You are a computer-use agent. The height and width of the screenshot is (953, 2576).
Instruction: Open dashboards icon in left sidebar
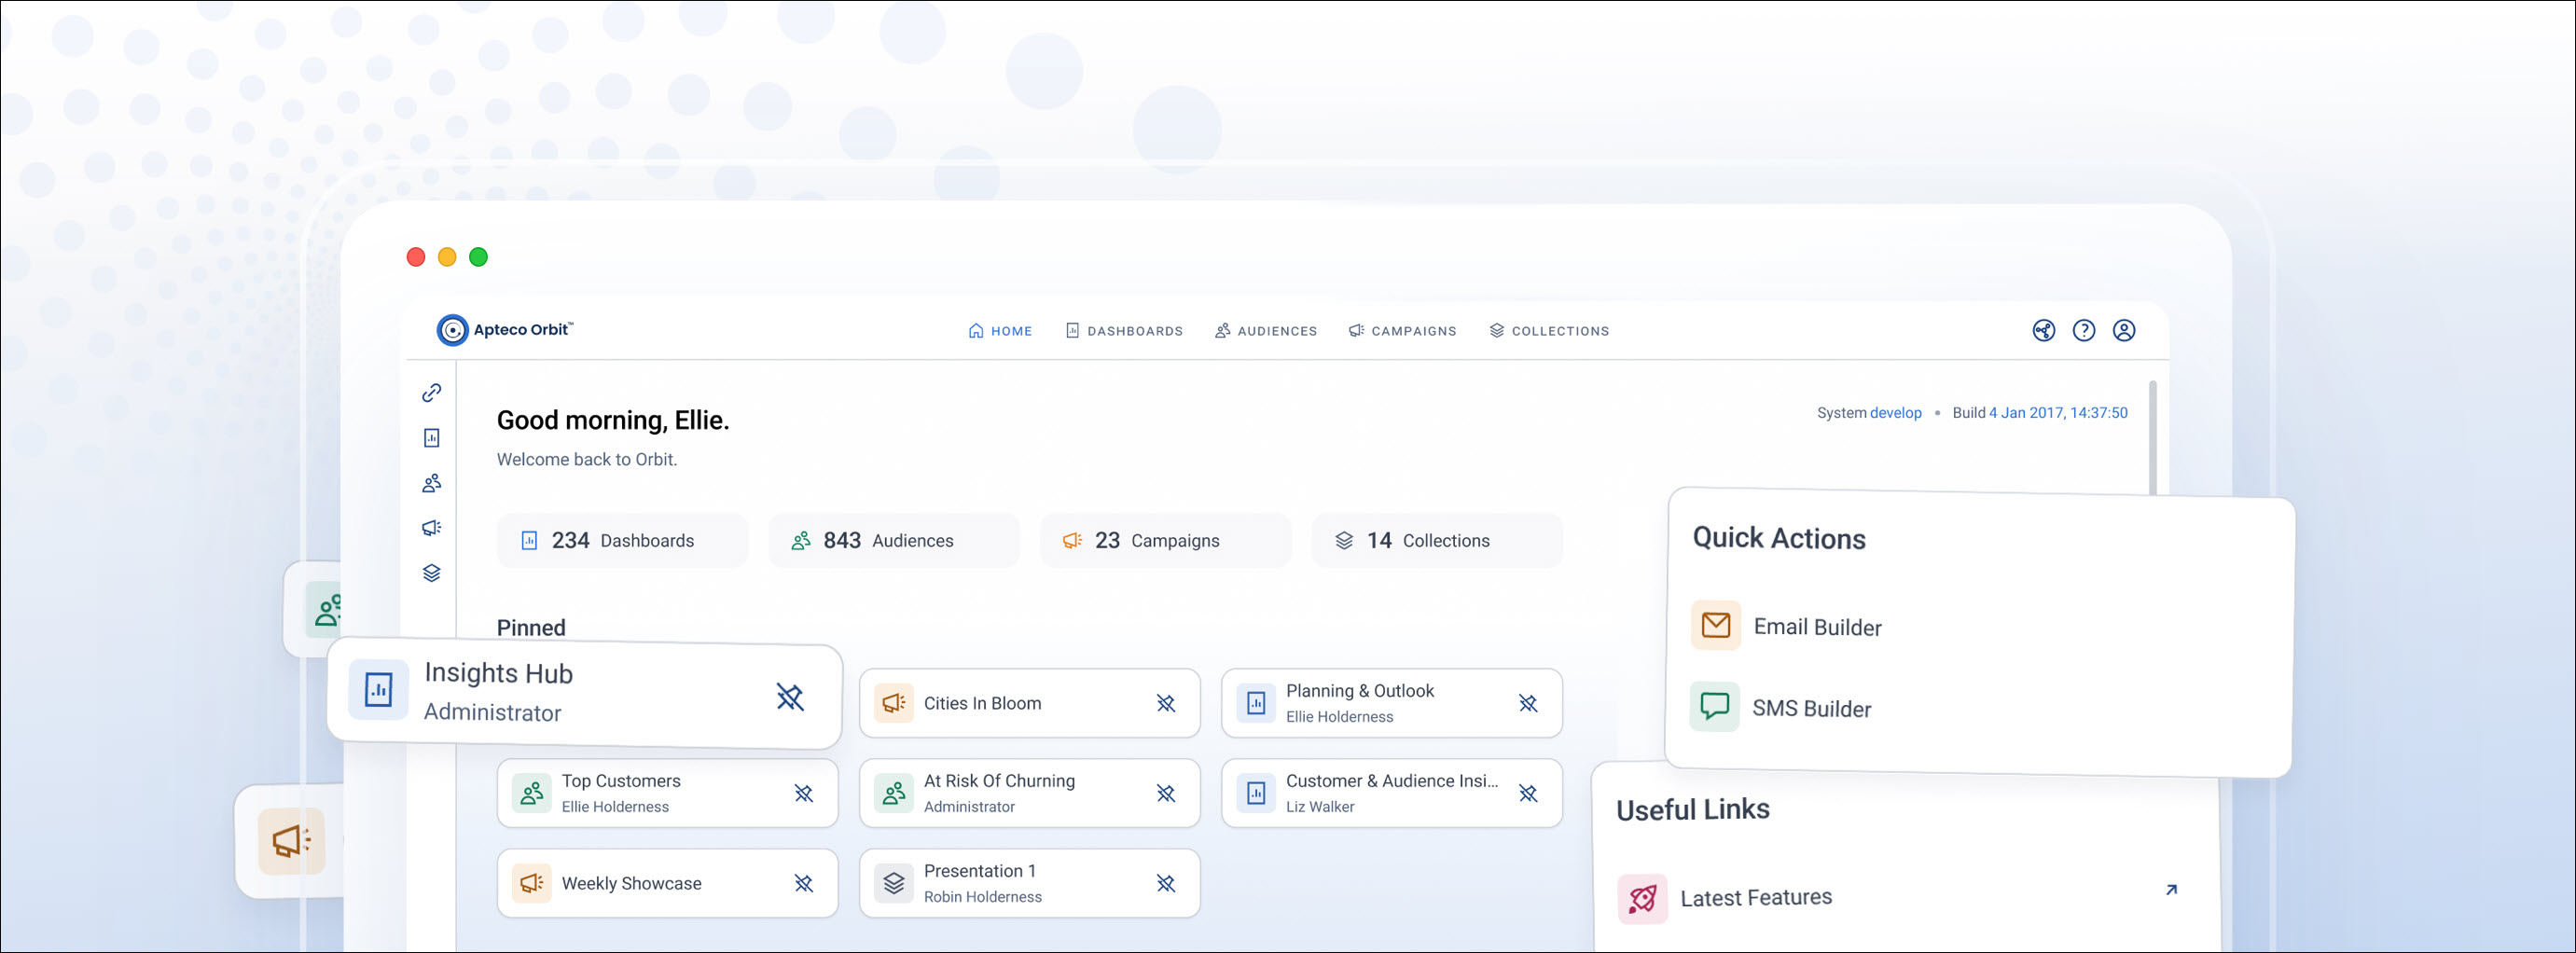click(x=431, y=438)
